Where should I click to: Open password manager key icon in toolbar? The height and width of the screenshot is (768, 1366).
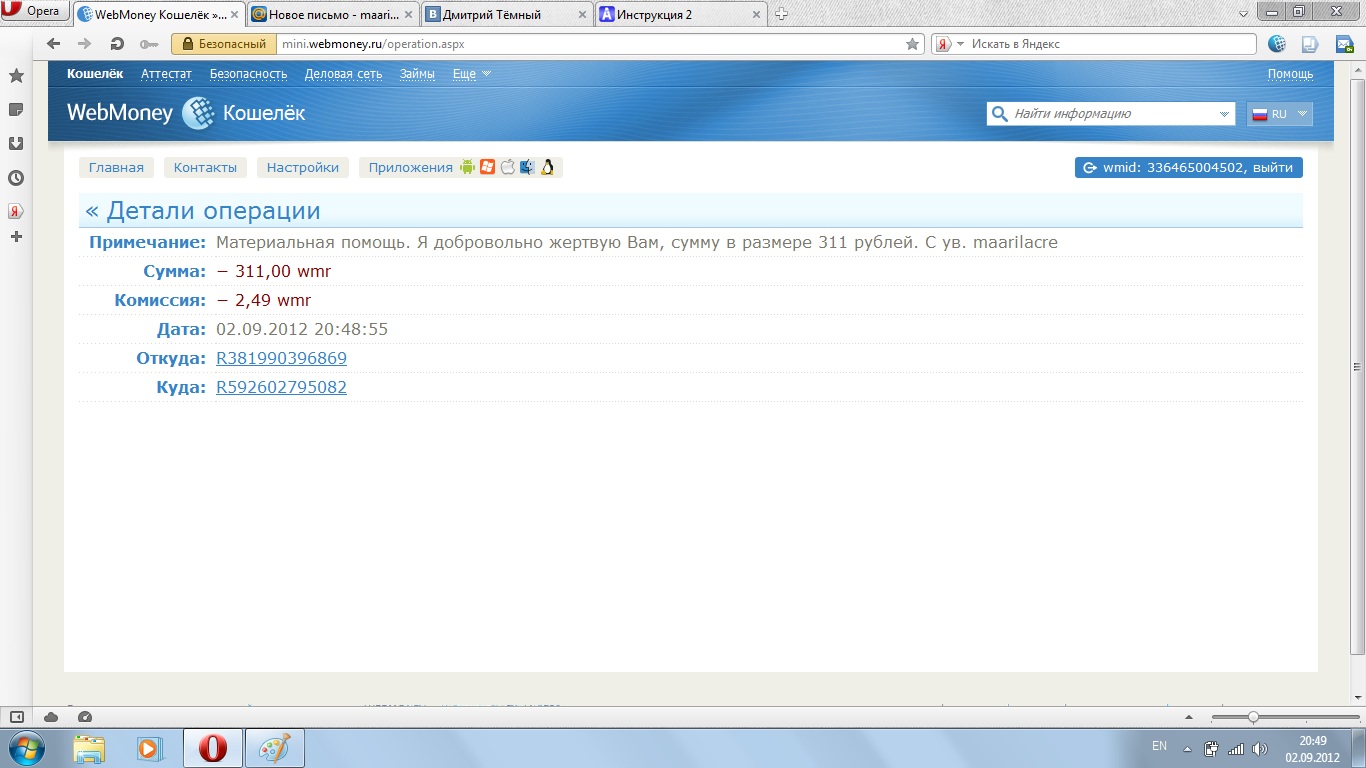point(149,44)
